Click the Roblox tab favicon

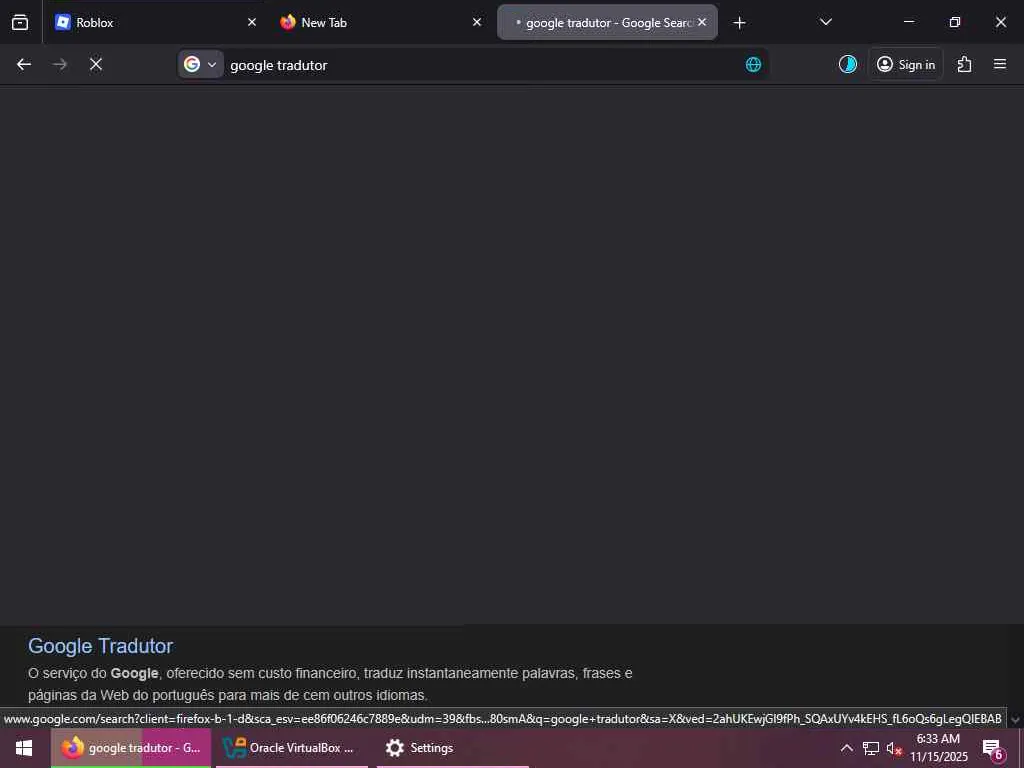pos(63,22)
